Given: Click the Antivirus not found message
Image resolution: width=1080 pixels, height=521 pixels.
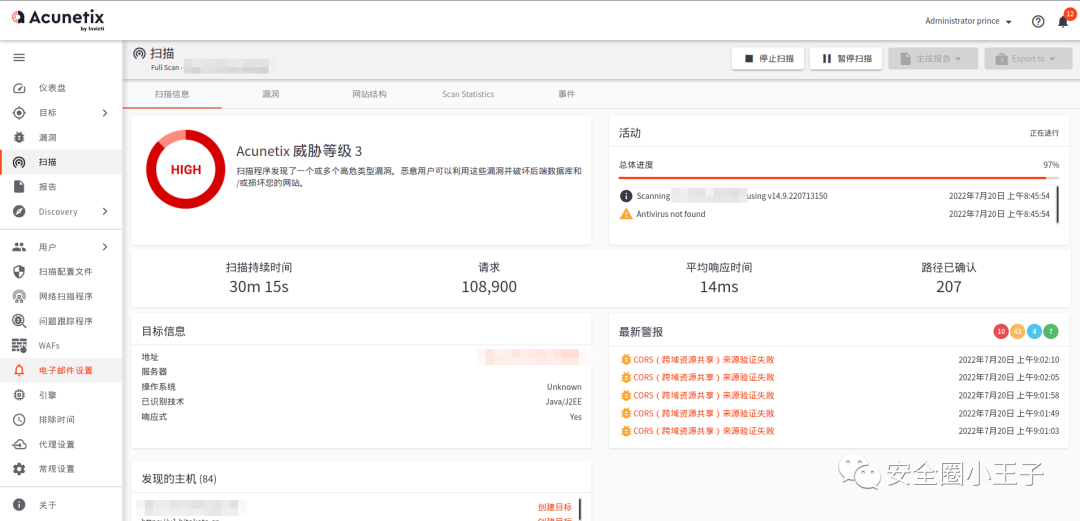Looking at the screenshot, I should 671,214.
